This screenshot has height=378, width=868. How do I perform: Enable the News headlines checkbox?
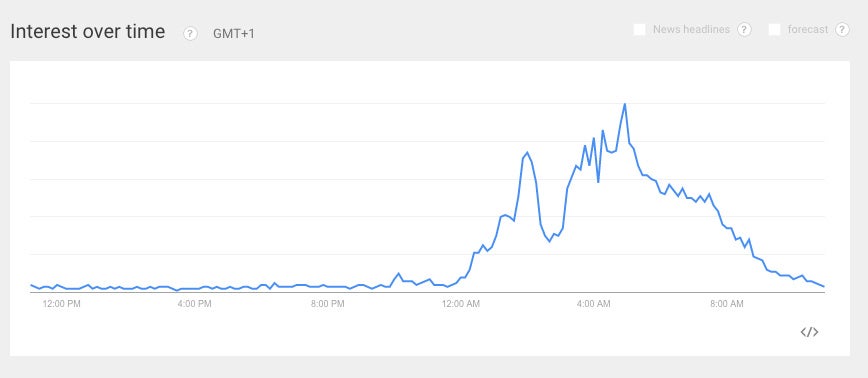point(639,29)
